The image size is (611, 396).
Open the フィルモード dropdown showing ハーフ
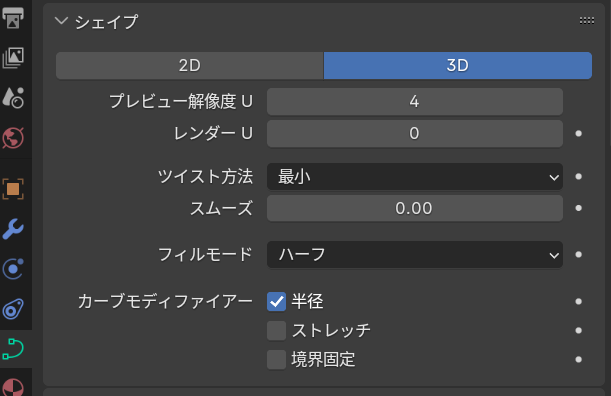[x=415, y=255]
